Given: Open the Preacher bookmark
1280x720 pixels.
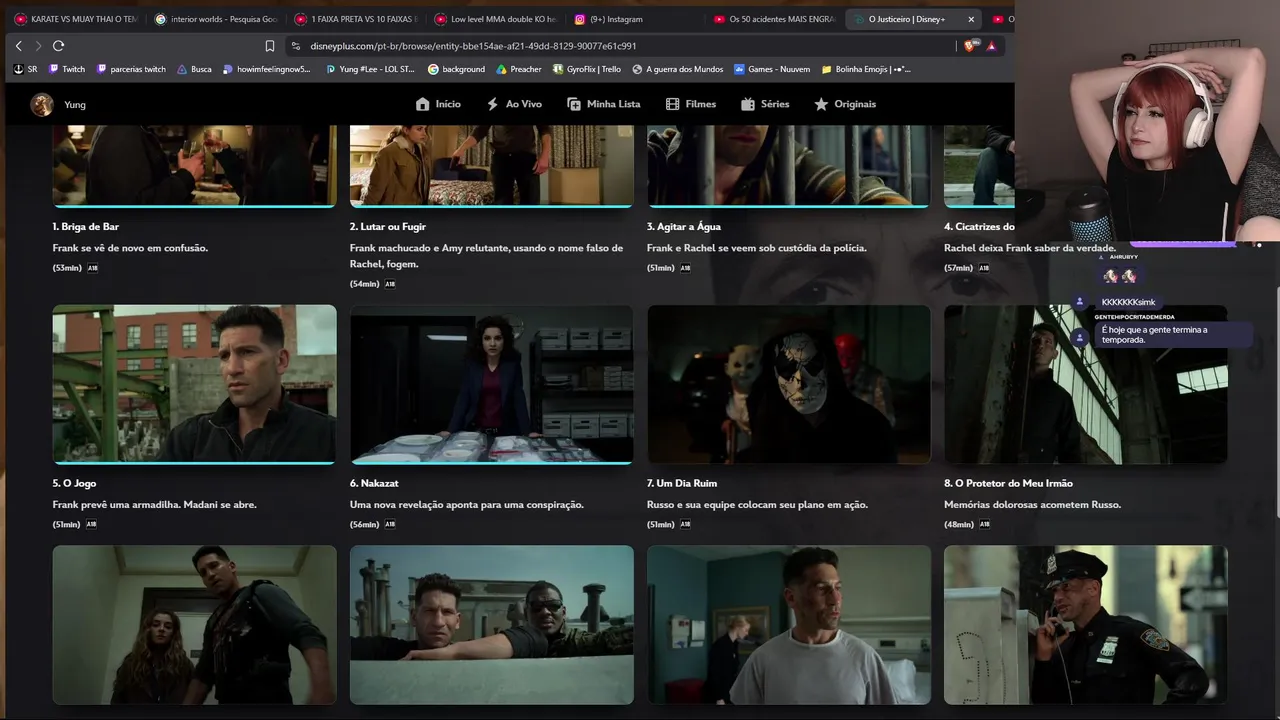Looking at the screenshot, I should [x=518, y=69].
